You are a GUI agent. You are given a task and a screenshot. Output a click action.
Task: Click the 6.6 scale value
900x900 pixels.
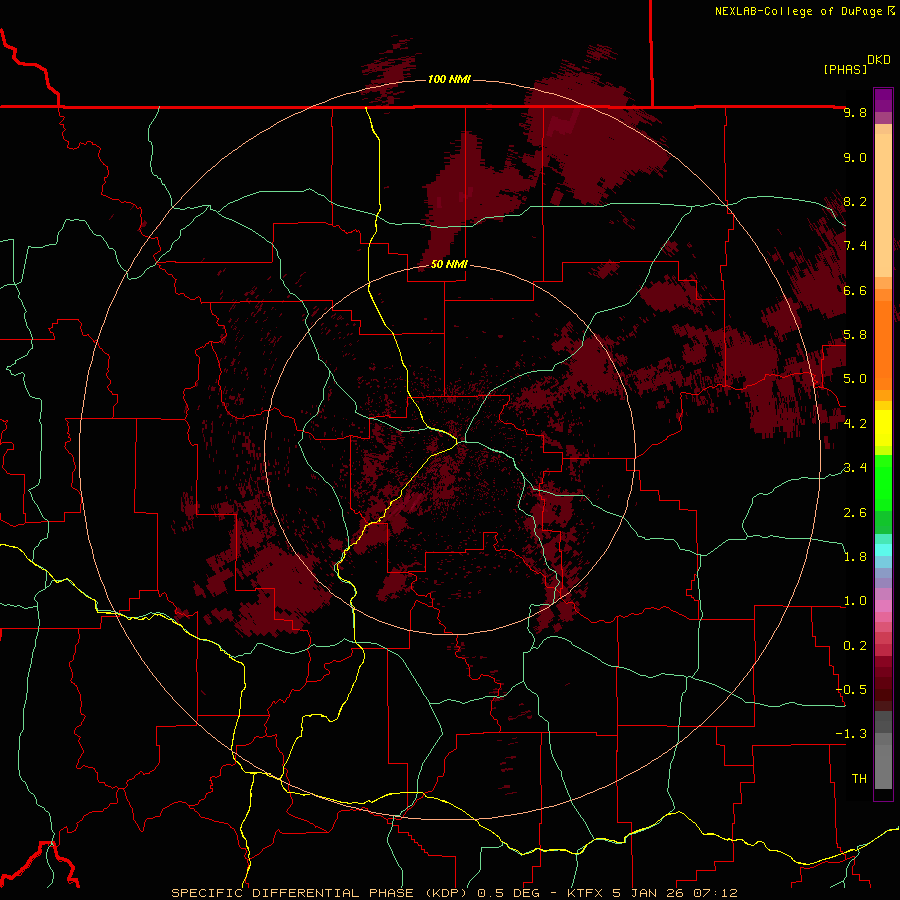pos(855,290)
